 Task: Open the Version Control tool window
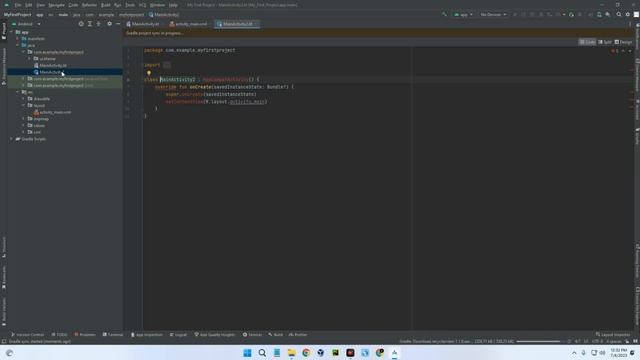point(27,335)
